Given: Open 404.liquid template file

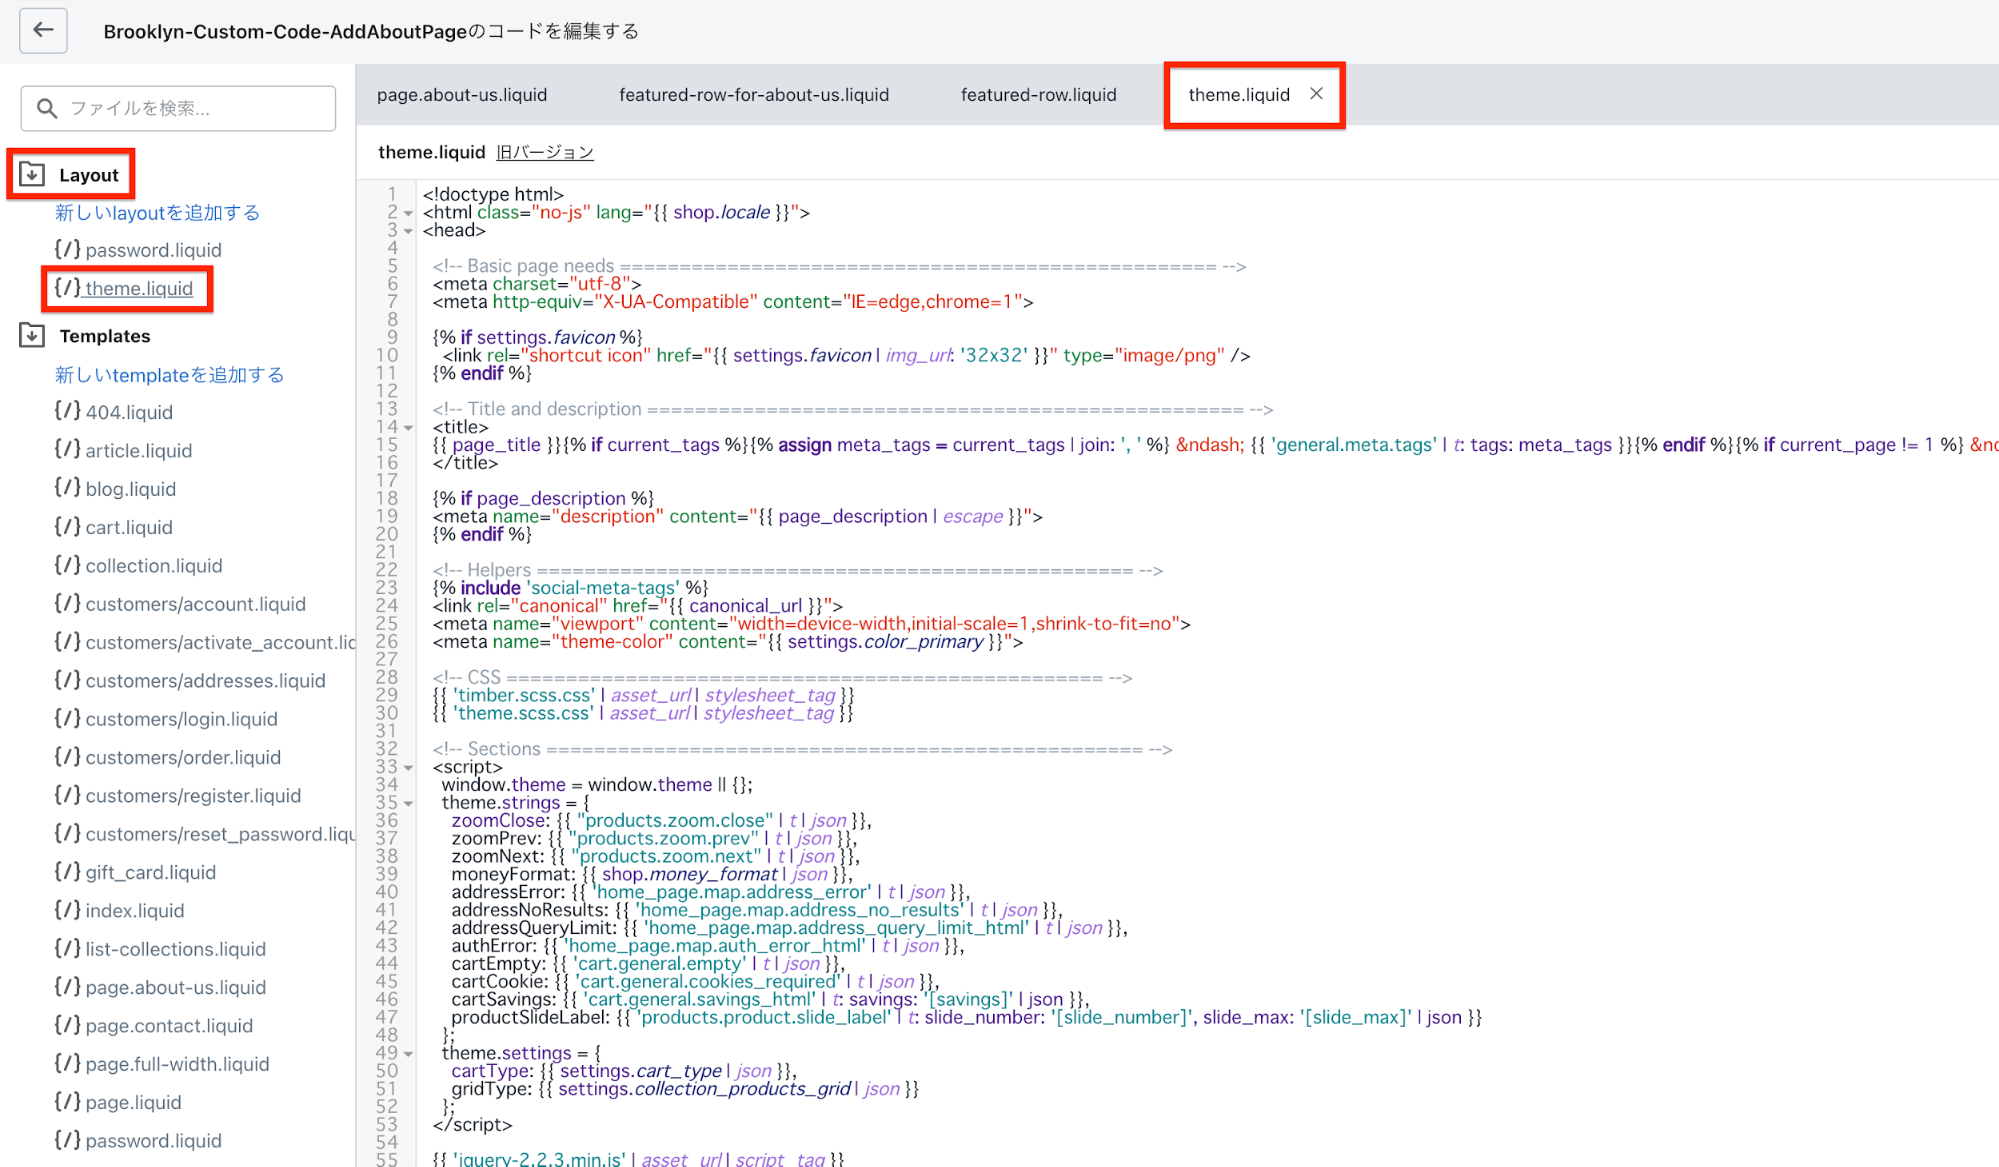Looking at the screenshot, I should tap(128, 412).
